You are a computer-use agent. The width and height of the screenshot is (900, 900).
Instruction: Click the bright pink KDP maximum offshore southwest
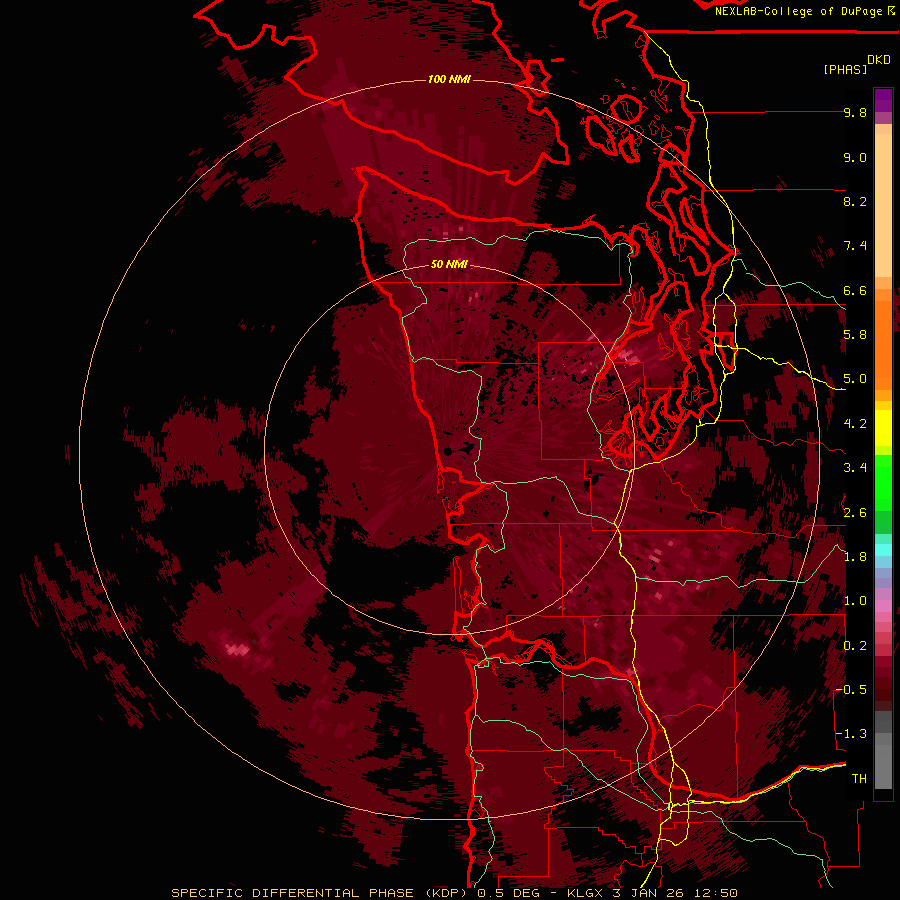[x=239, y=649]
